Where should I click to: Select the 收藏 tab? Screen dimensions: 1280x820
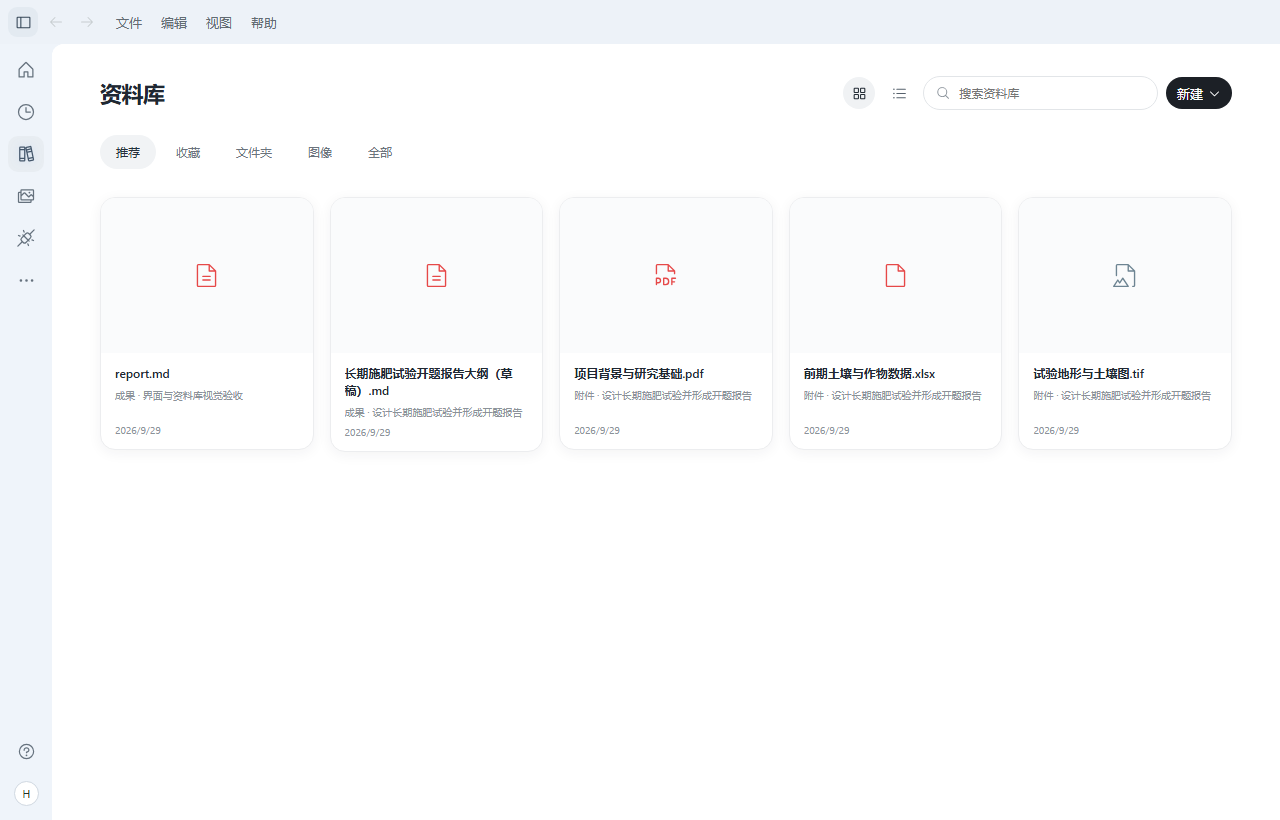pyautogui.click(x=188, y=152)
